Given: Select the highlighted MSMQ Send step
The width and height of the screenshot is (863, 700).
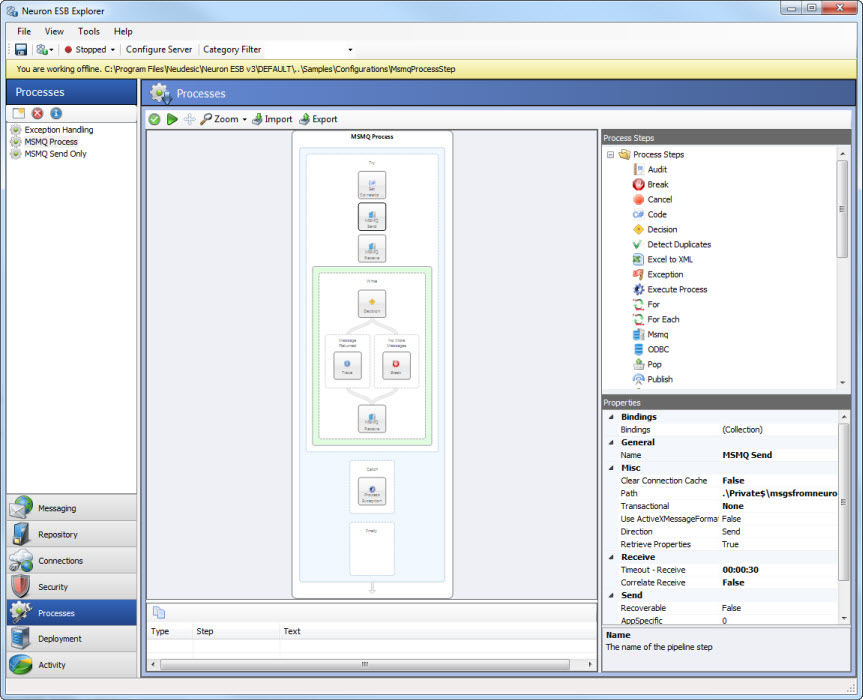Looking at the screenshot, I should point(372,216).
